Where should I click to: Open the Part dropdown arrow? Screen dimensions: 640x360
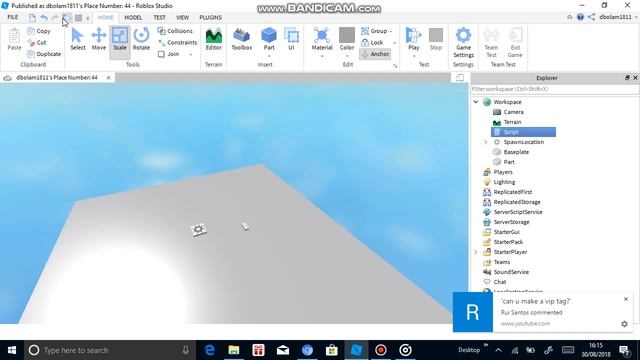click(269, 56)
